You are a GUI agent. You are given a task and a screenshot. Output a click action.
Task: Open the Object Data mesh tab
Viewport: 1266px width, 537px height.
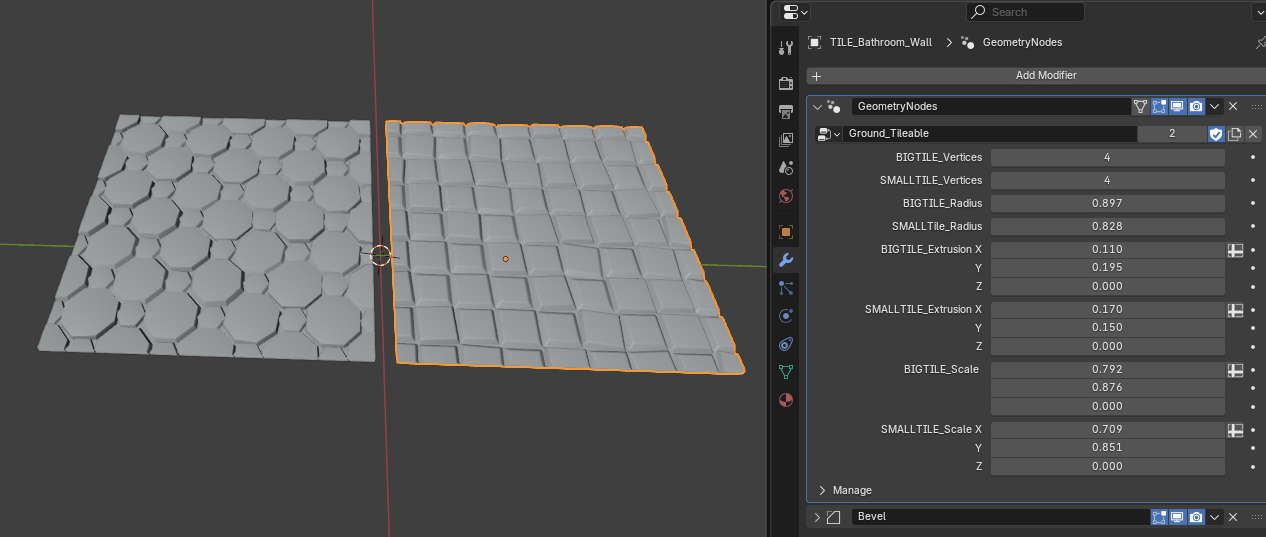[x=786, y=372]
